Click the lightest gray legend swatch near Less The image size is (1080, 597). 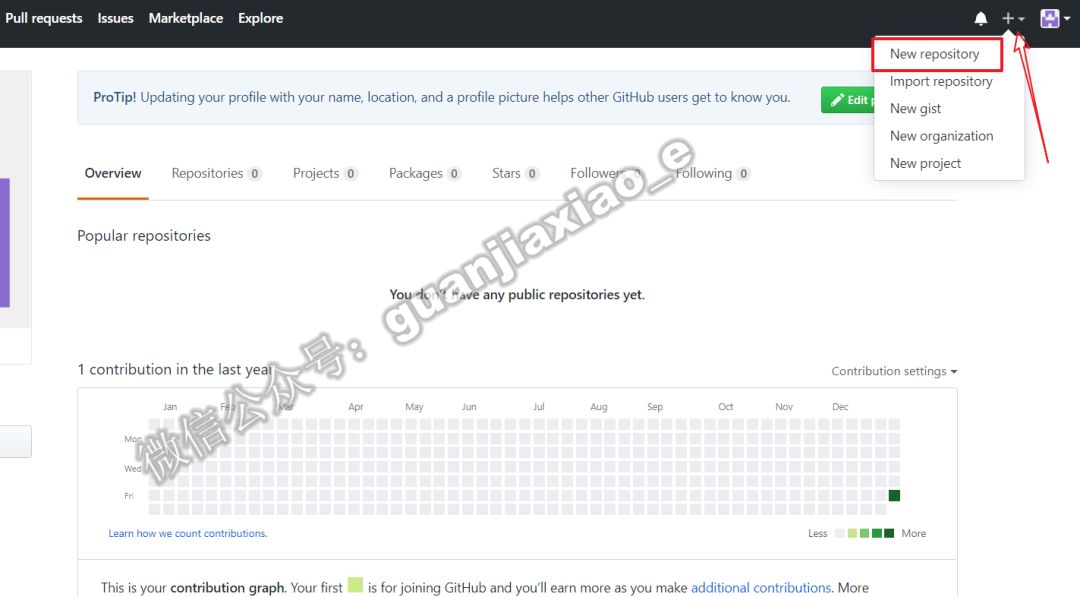click(840, 534)
